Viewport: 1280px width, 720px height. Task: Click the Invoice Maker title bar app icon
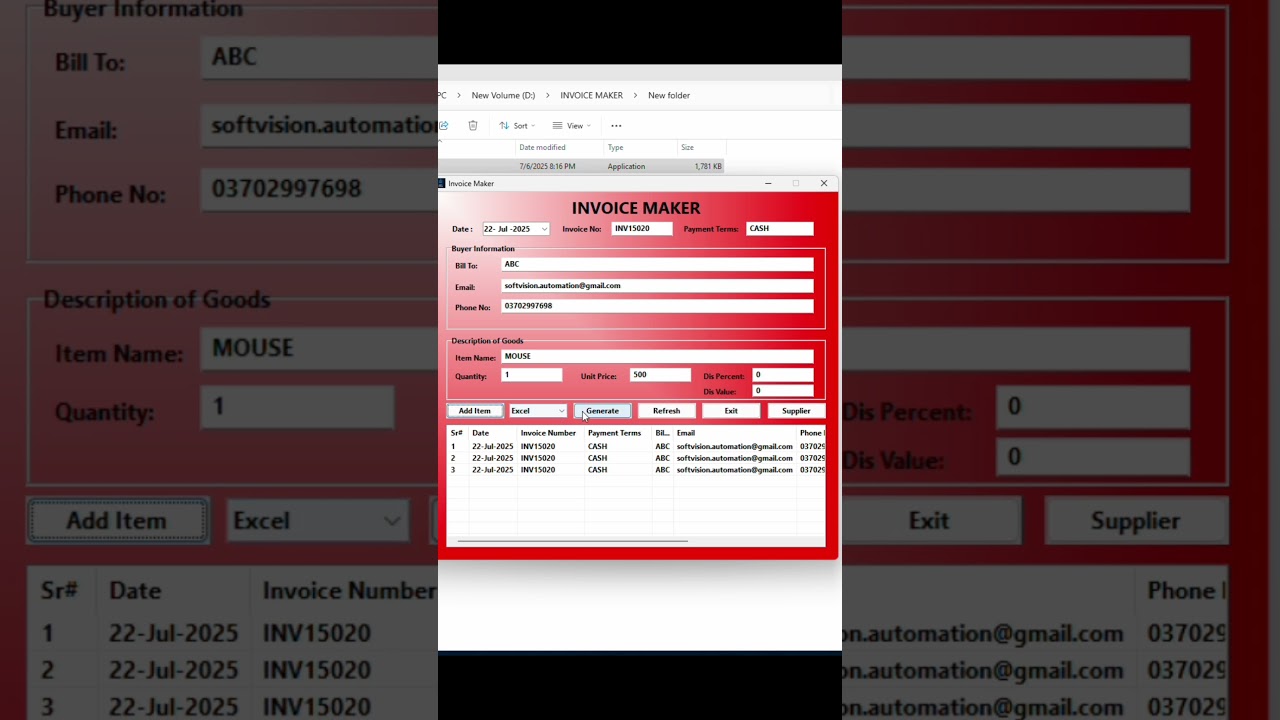[x=441, y=183]
